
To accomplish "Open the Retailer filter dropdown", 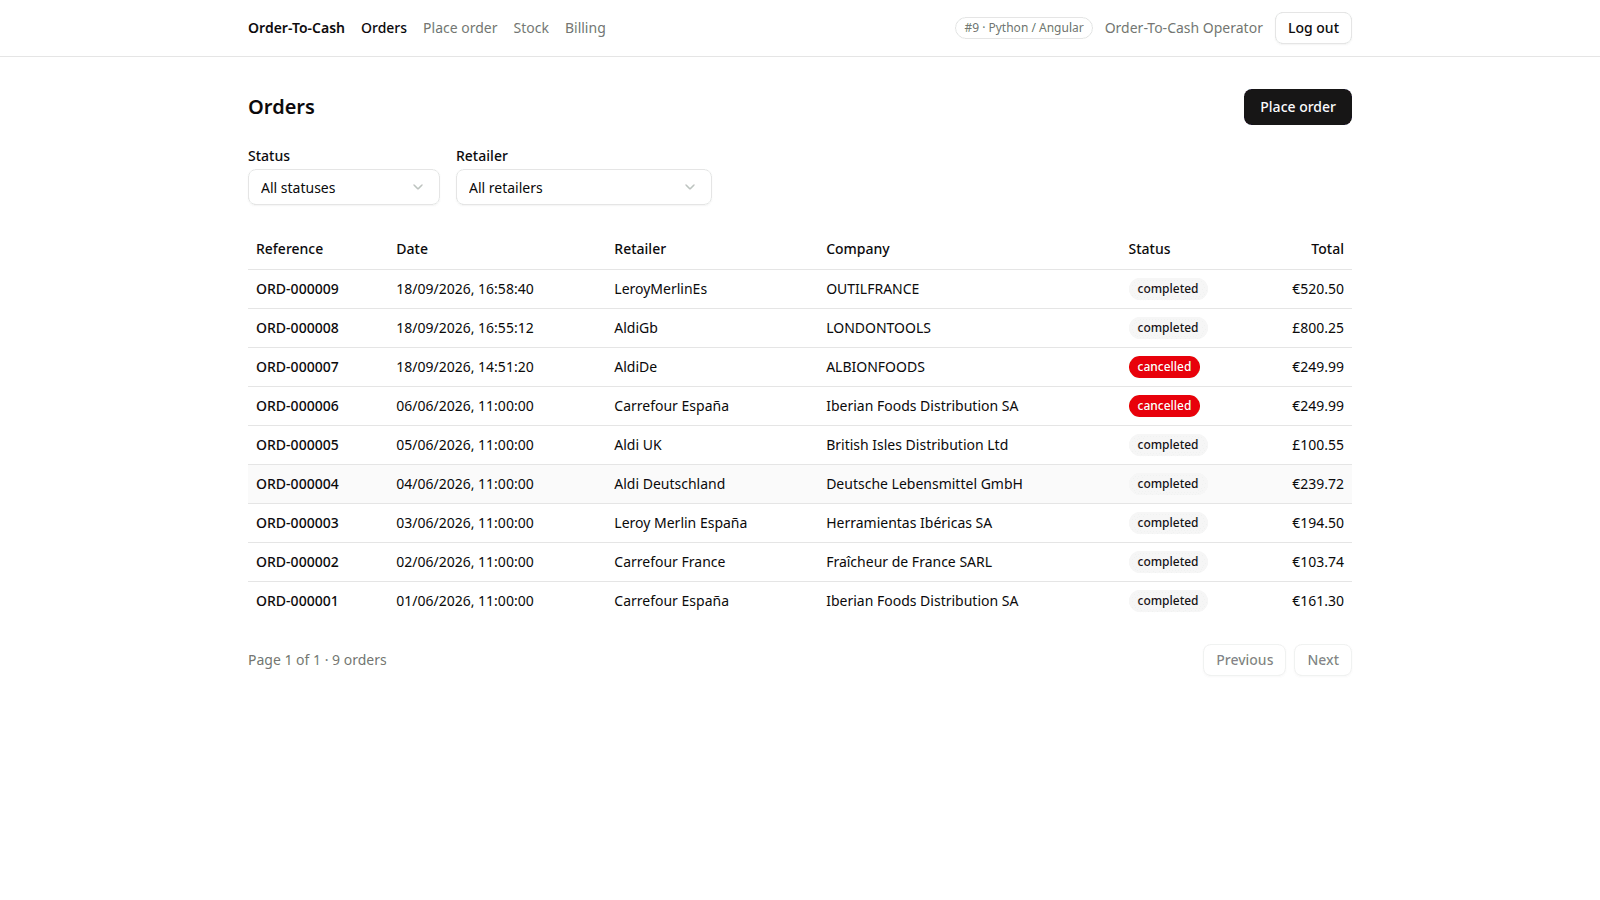I will pos(583,187).
